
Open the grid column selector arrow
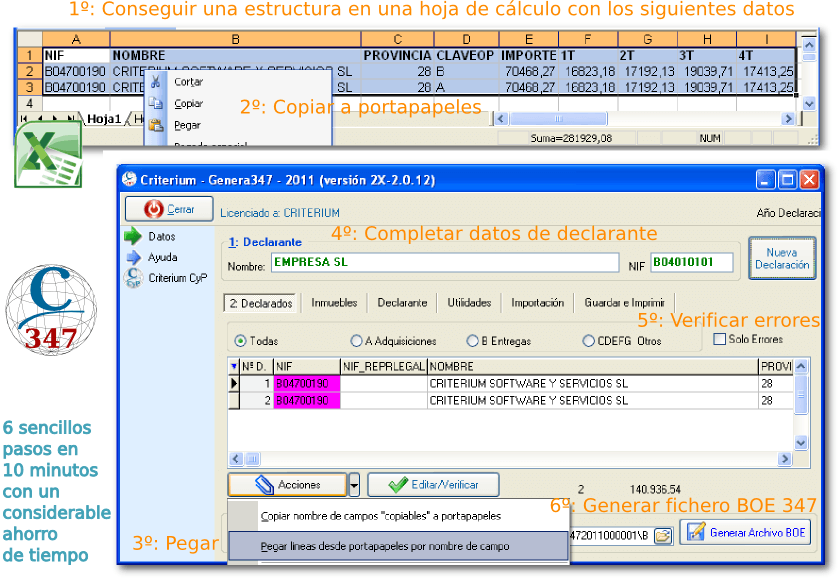234,366
